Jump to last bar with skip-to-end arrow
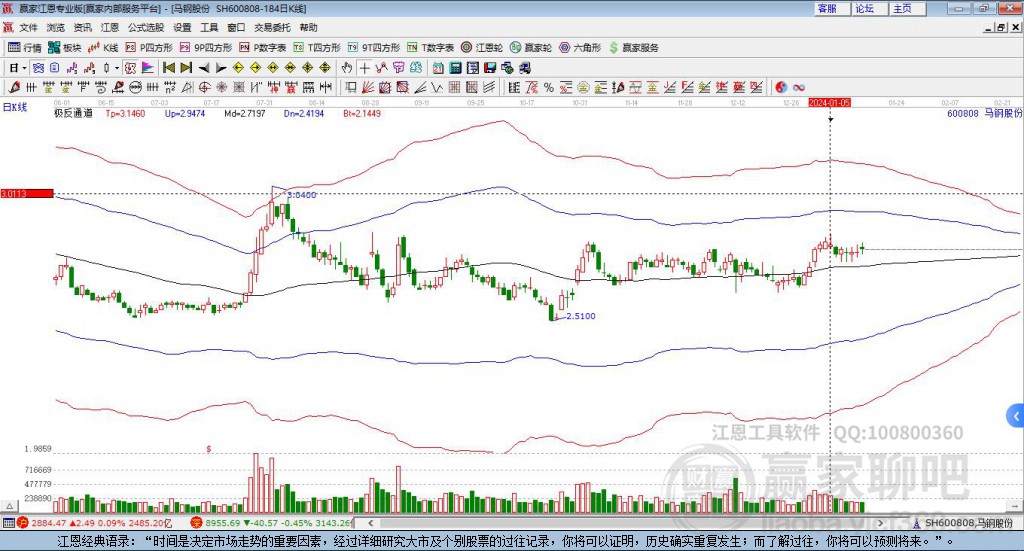This screenshot has height=551, width=1024. 186,68
